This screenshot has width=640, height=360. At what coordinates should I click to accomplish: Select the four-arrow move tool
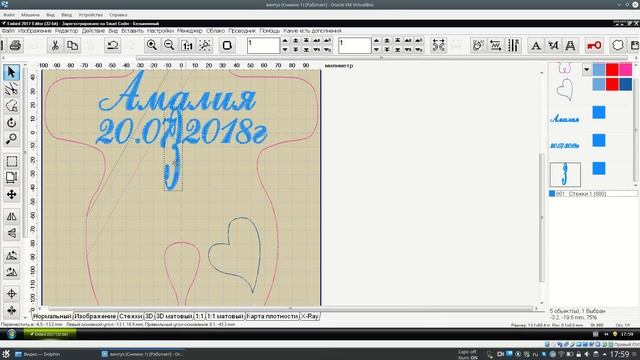[x=11, y=194]
